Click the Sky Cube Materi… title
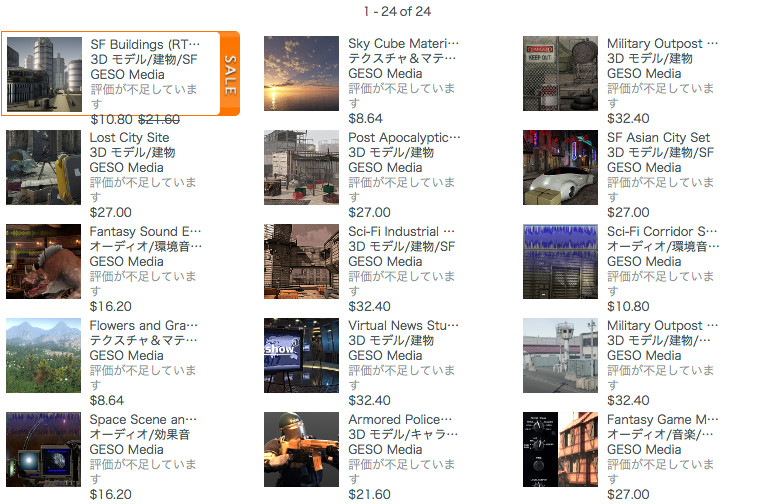 tap(403, 43)
